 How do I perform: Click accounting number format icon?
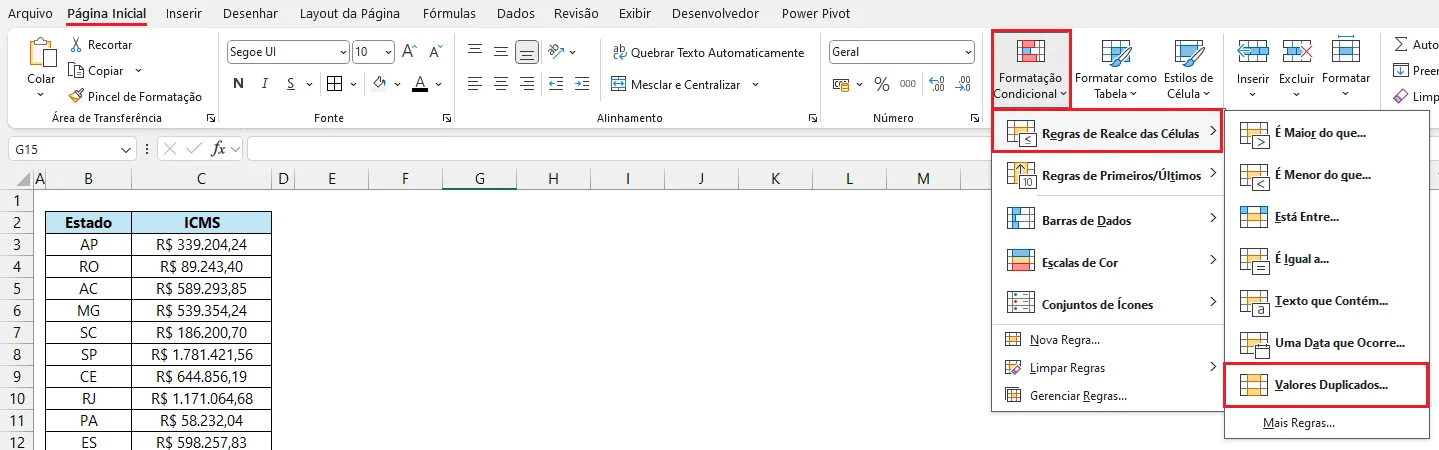click(842, 84)
